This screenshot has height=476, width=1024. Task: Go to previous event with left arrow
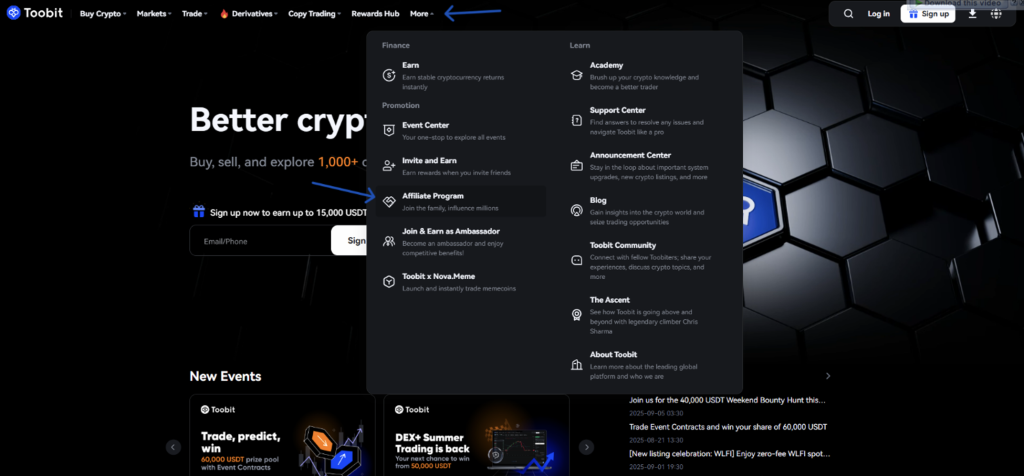173,447
